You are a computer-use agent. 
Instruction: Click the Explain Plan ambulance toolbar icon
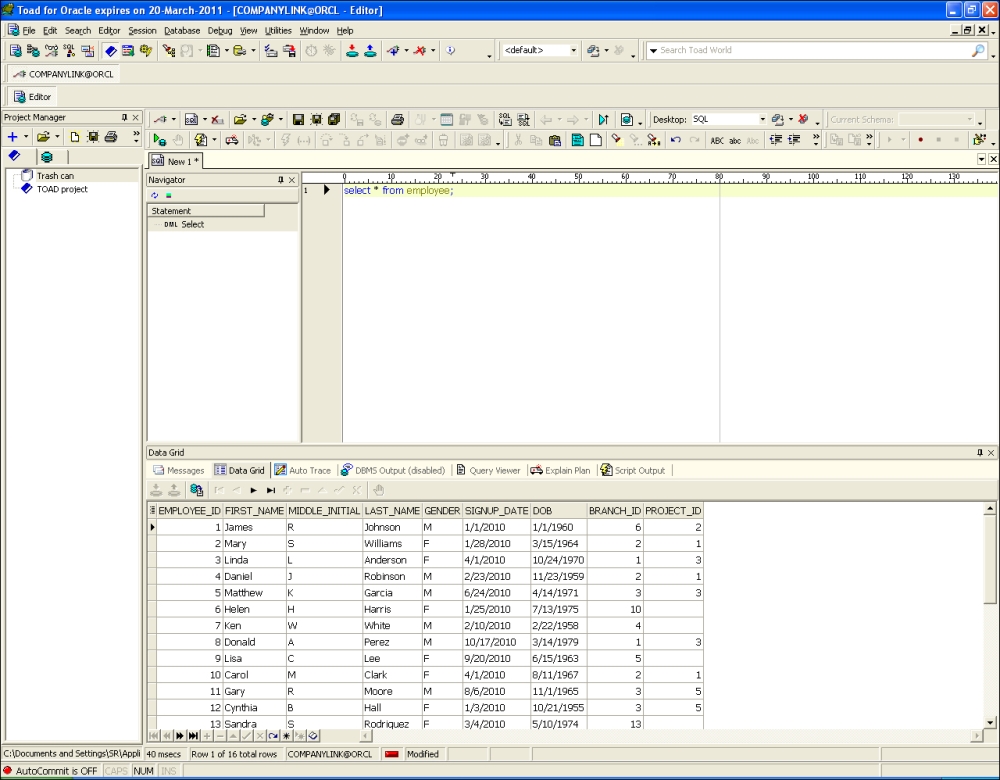click(x=232, y=140)
